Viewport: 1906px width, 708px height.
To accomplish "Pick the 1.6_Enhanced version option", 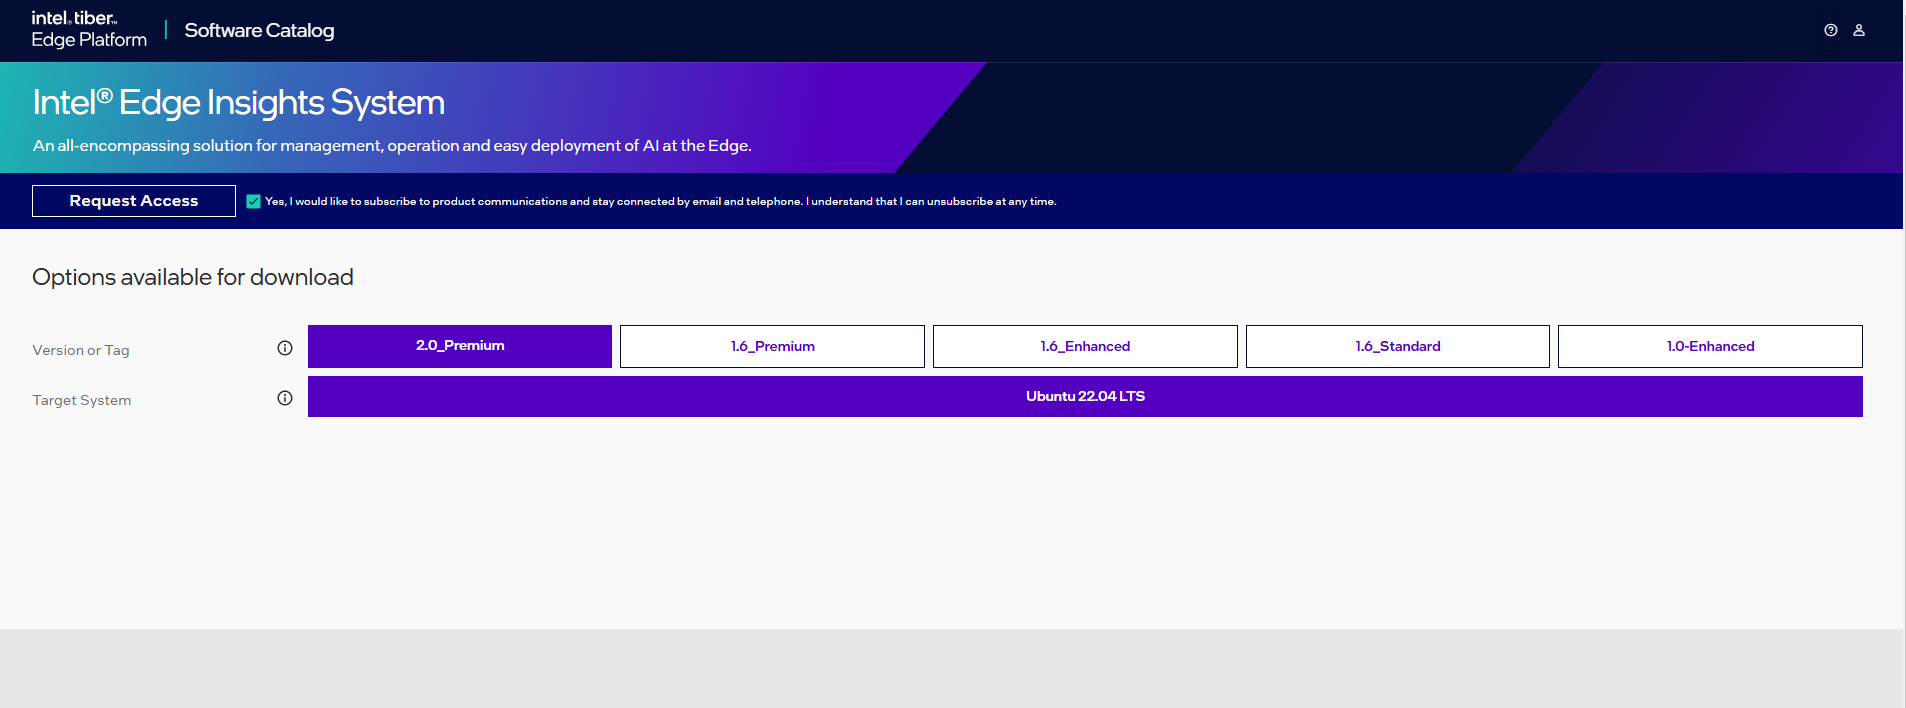I will point(1085,346).
